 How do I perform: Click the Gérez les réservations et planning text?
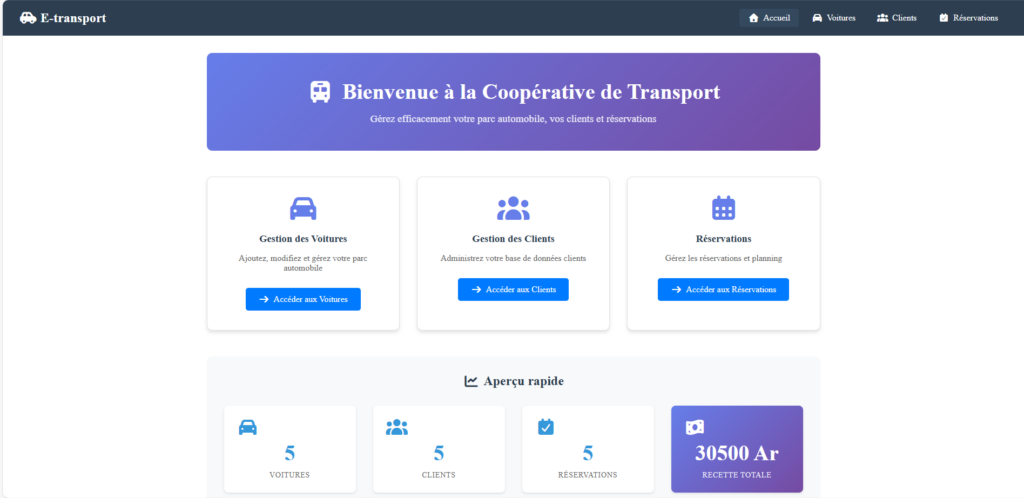724,258
